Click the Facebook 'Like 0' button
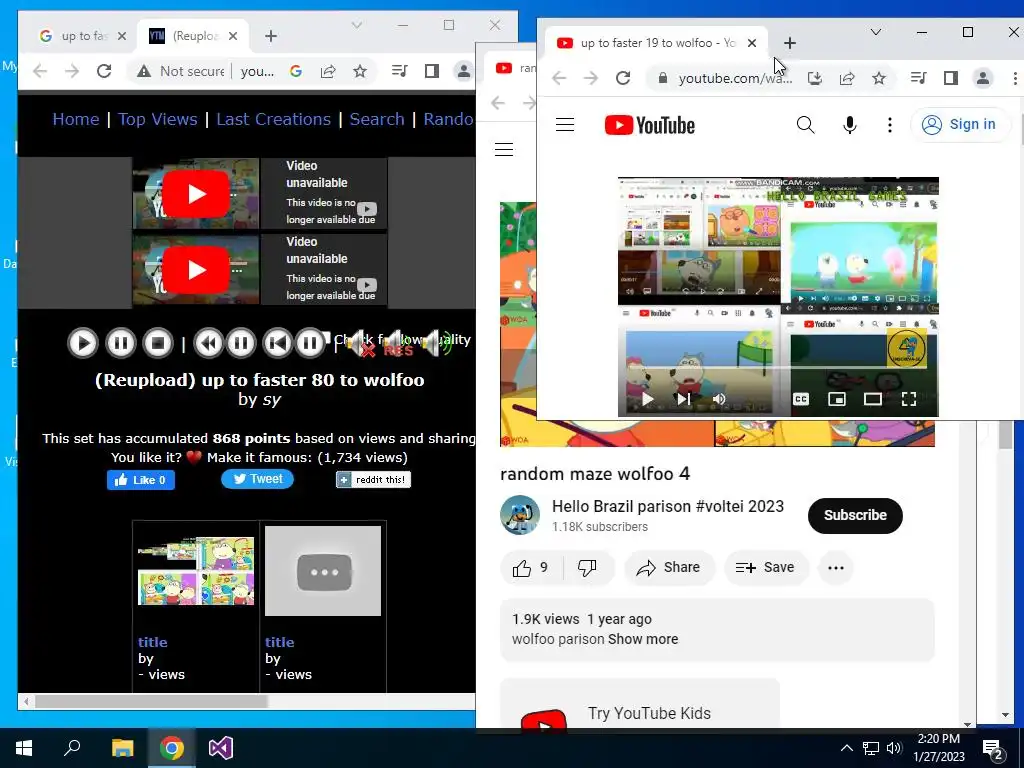 tap(141, 480)
